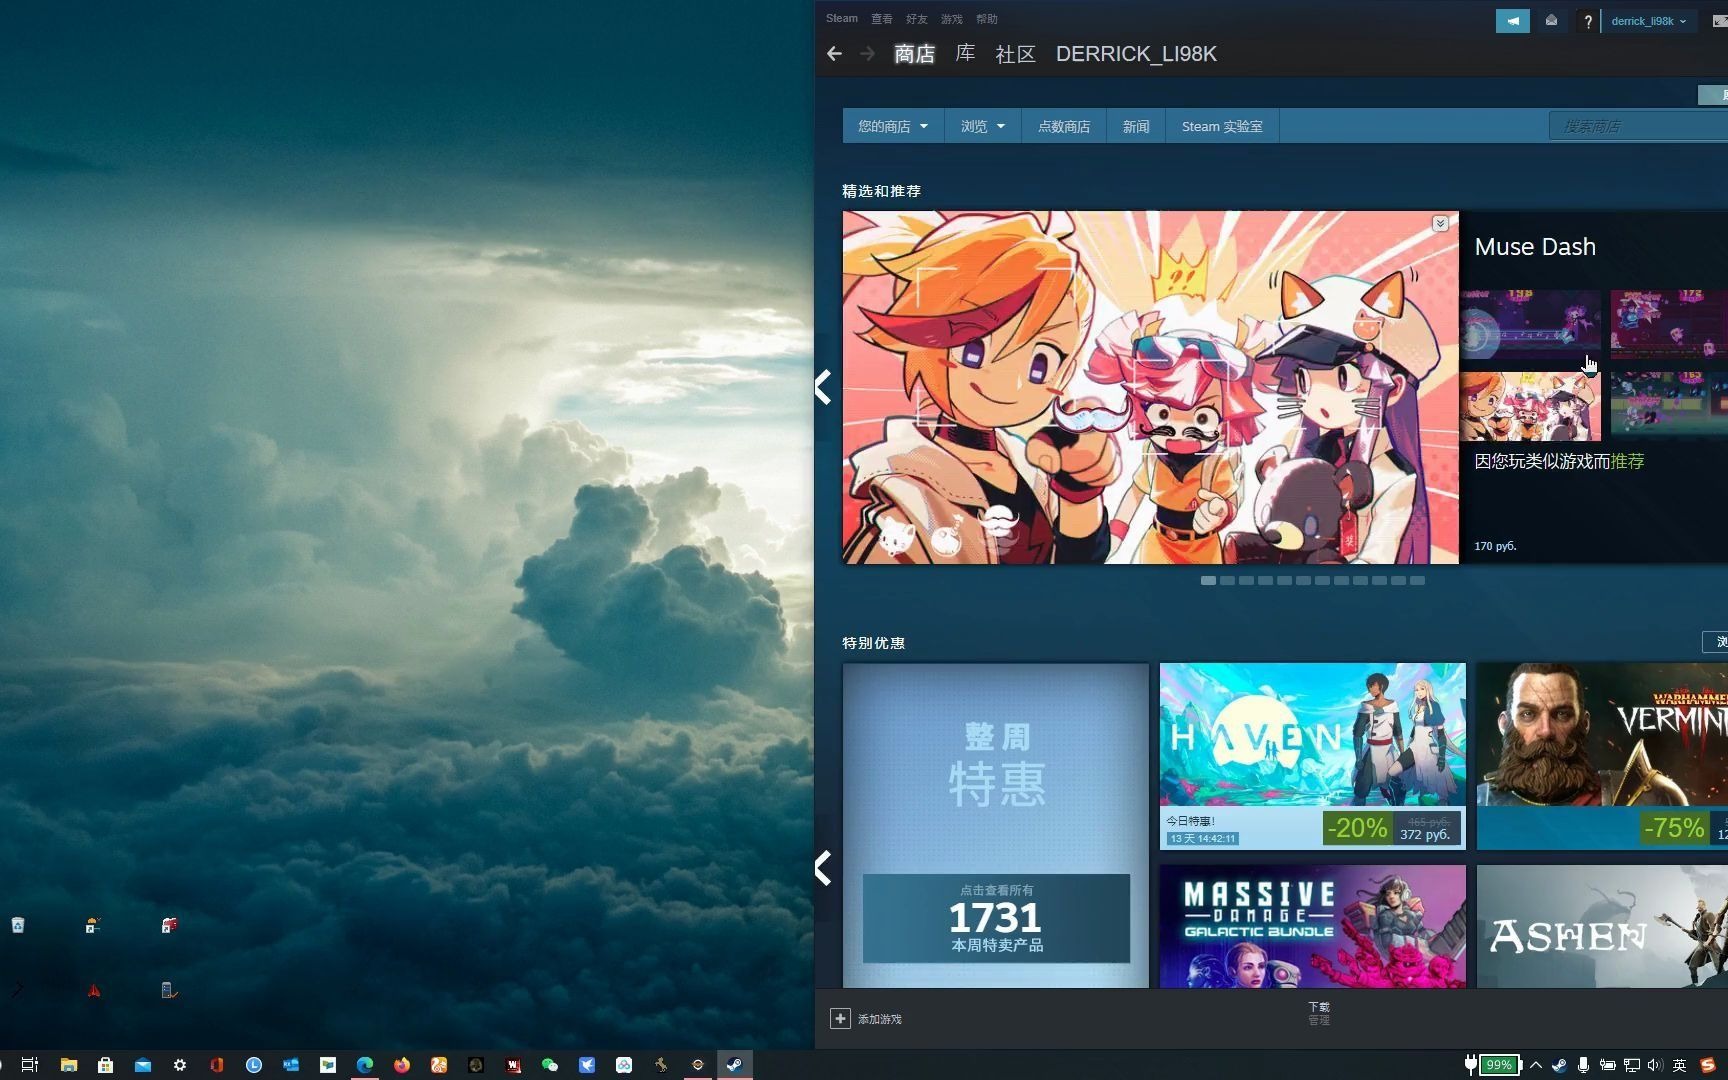1728x1080 pixels.
Task: Show previous featured carousel item
Action: pyautogui.click(x=823, y=387)
